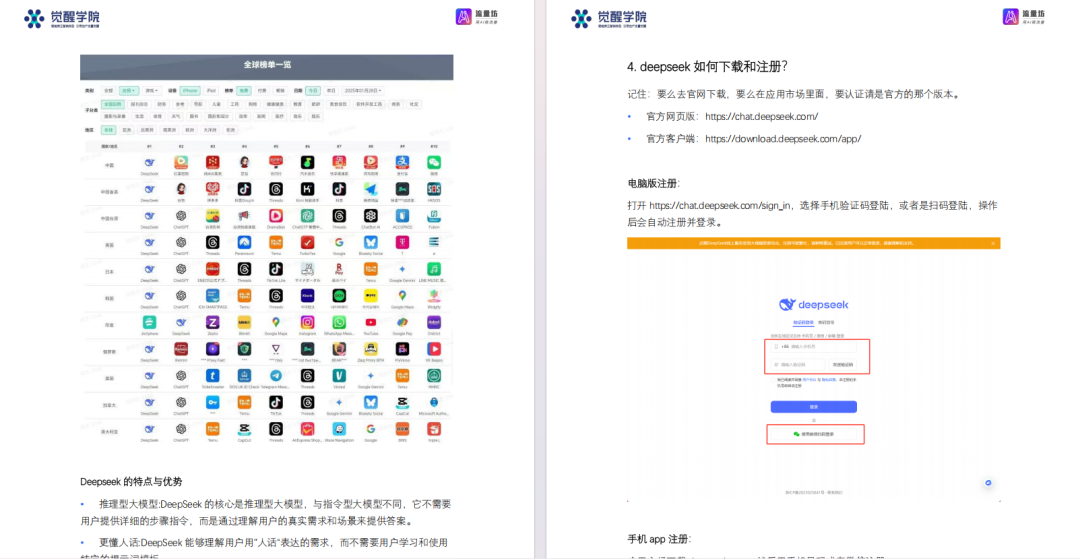This screenshot has height=559, width=1080.
Task: Click the 使用微信扫码登录 button
Action: coord(813,434)
